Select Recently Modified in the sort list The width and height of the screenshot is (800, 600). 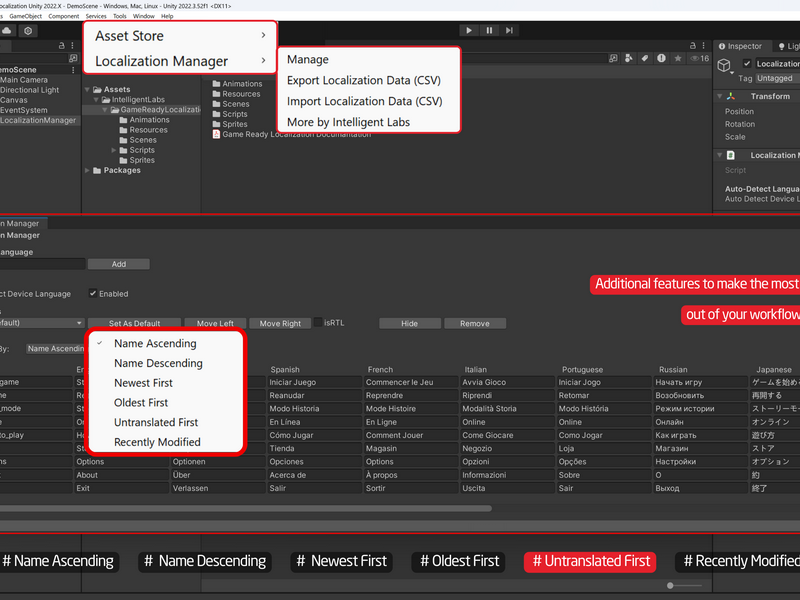pyautogui.click(x=166, y=442)
